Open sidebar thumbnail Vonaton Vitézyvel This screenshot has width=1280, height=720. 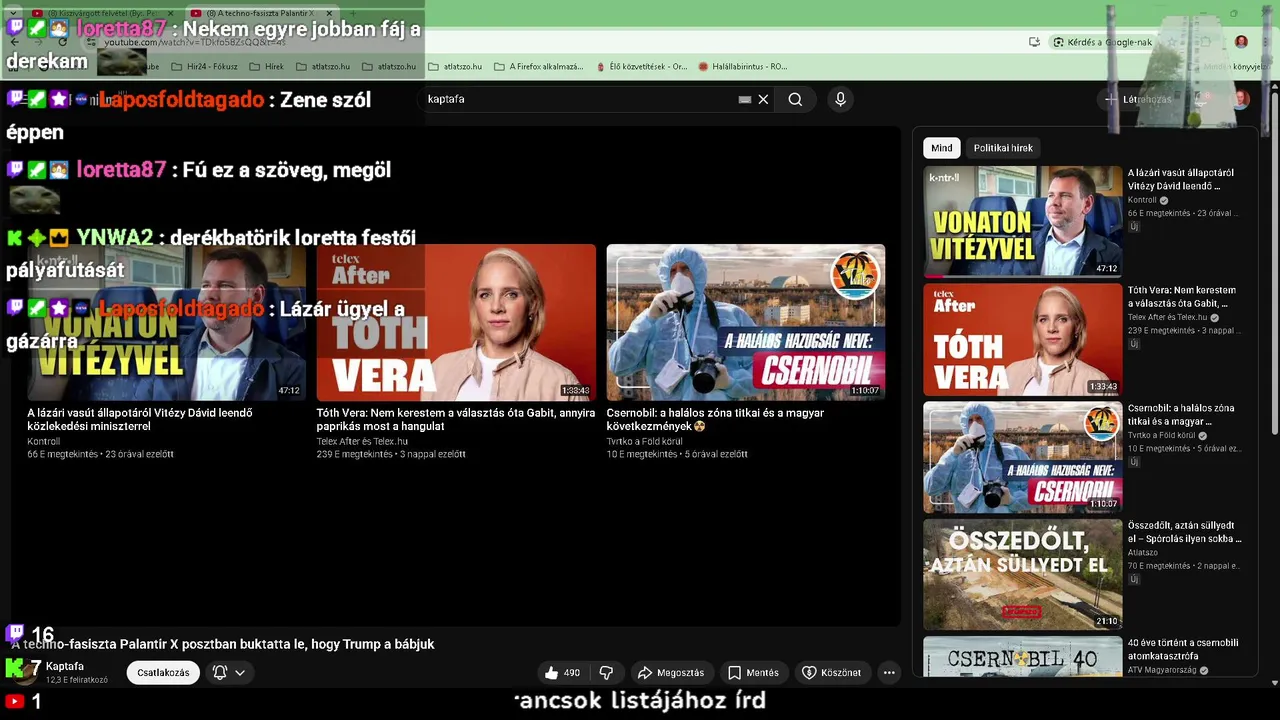(x=1022, y=221)
